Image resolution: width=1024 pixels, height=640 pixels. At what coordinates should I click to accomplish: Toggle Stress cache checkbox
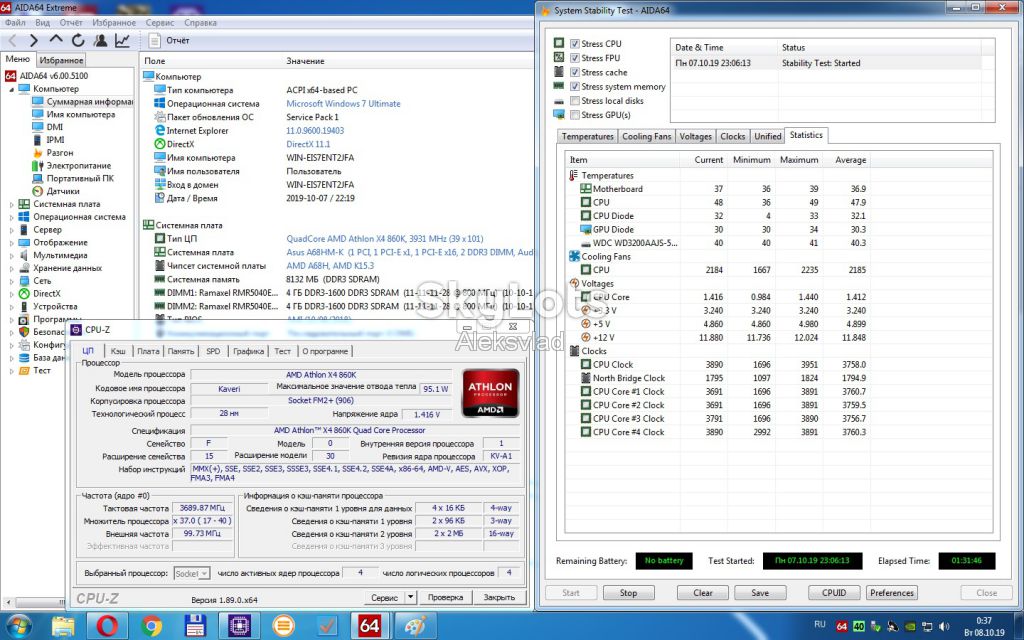[575, 72]
